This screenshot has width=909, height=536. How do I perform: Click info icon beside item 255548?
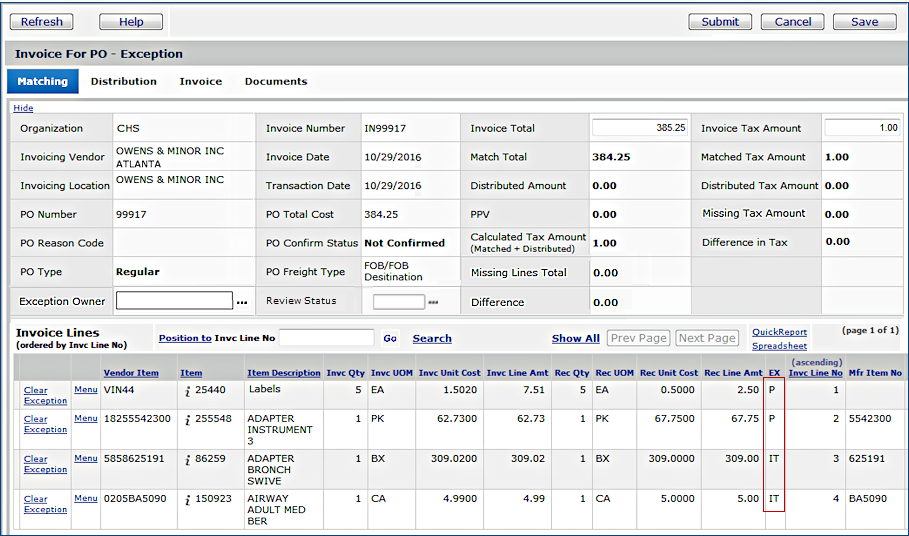[x=188, y=419]
